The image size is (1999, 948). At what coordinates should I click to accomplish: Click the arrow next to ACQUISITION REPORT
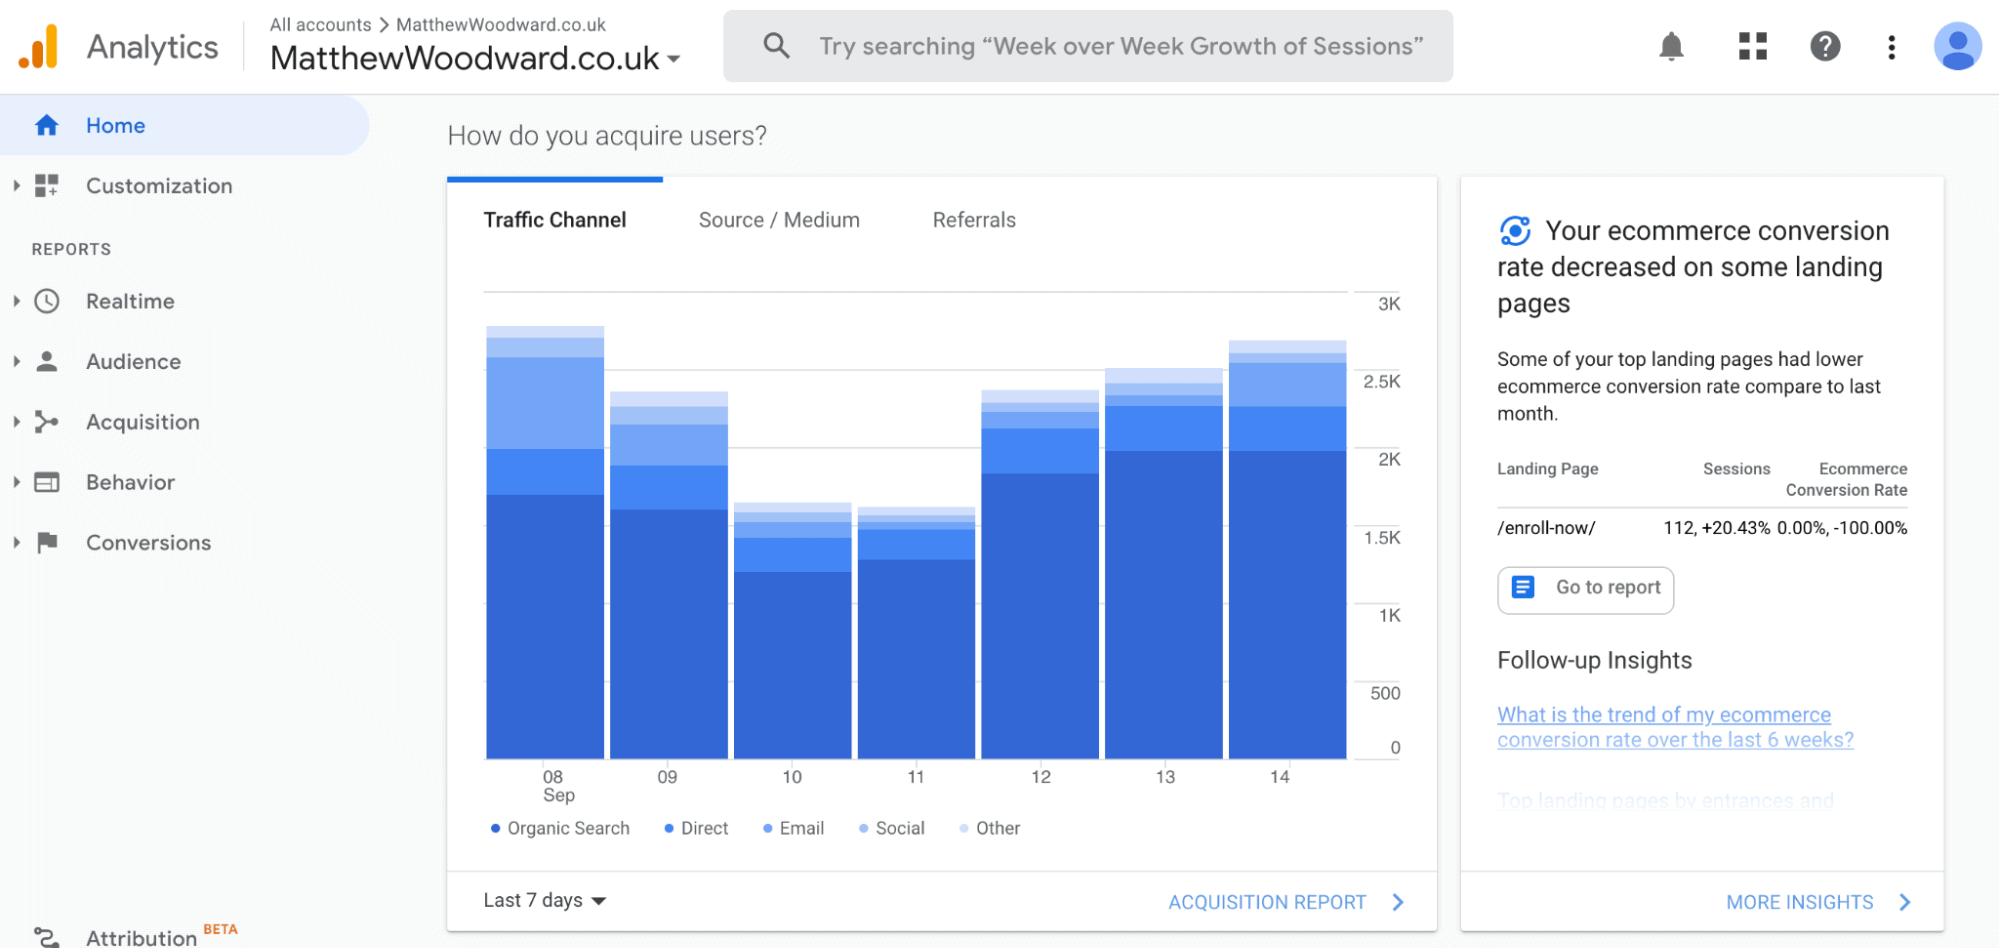(x=1398, y=902)
